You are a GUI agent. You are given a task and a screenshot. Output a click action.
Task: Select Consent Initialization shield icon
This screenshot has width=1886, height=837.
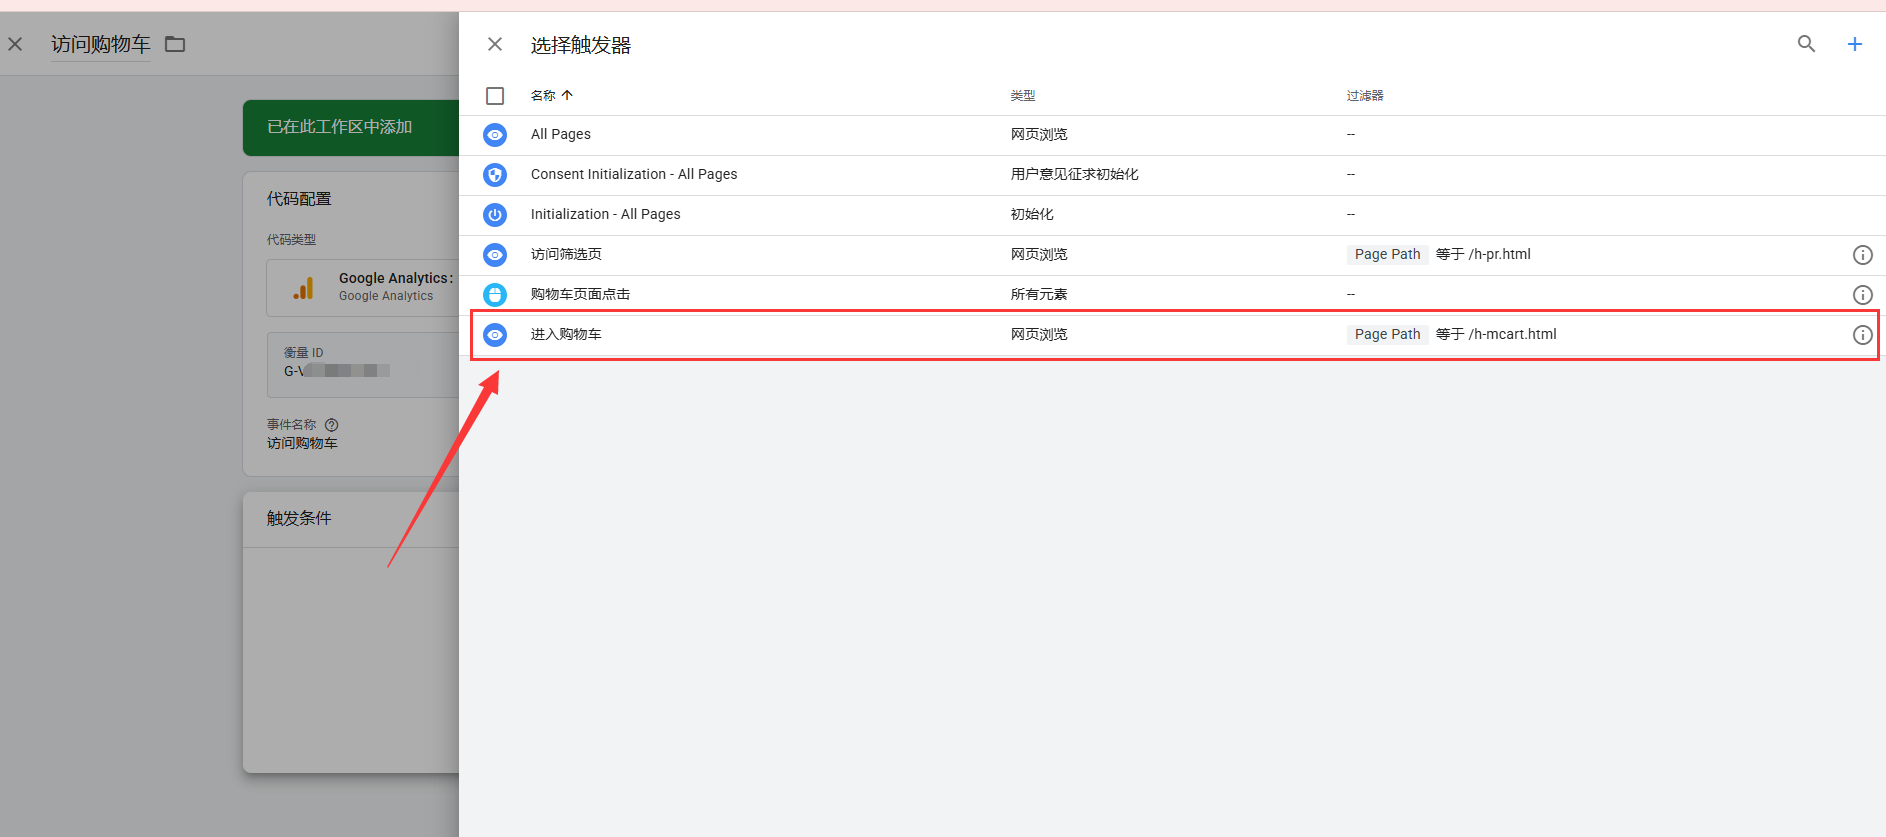[x=495, y=175]
